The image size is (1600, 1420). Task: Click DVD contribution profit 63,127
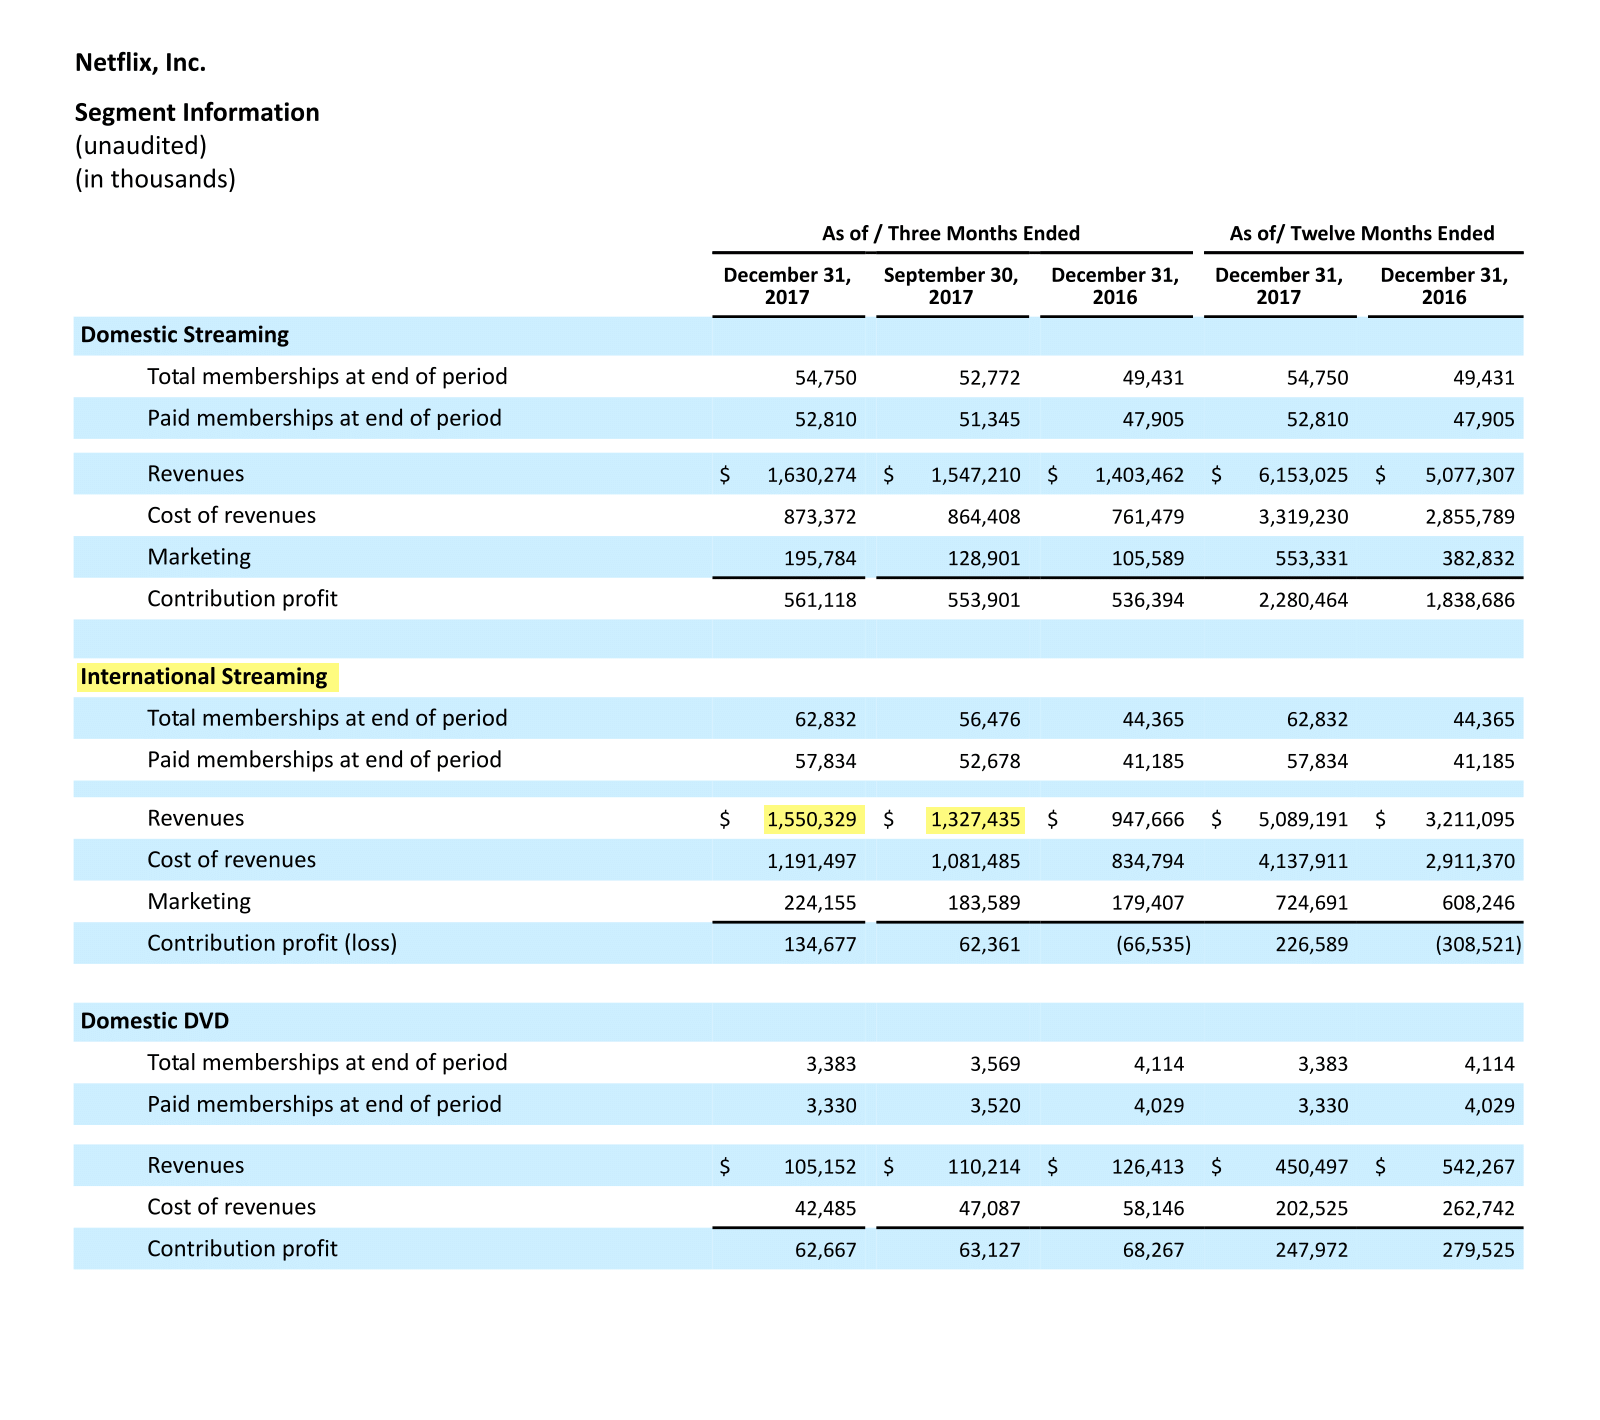pyautogui.click(x=990, y=1250)
